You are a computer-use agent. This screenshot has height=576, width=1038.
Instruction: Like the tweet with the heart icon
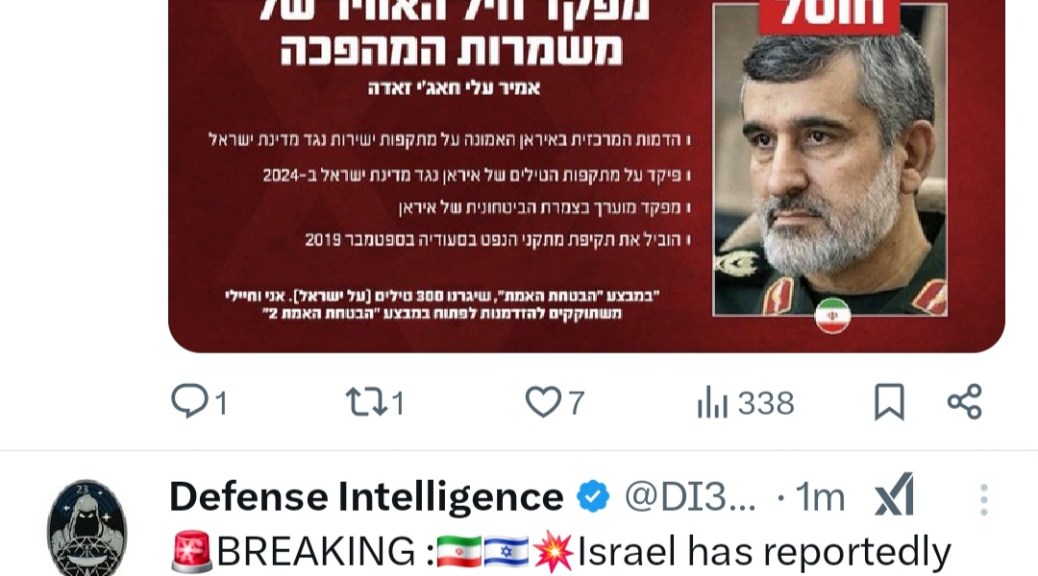[543, 402]
